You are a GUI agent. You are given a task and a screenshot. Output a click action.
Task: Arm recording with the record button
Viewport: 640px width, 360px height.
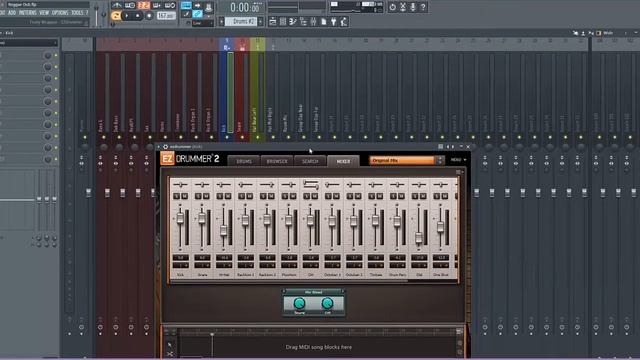click(149, 16)
